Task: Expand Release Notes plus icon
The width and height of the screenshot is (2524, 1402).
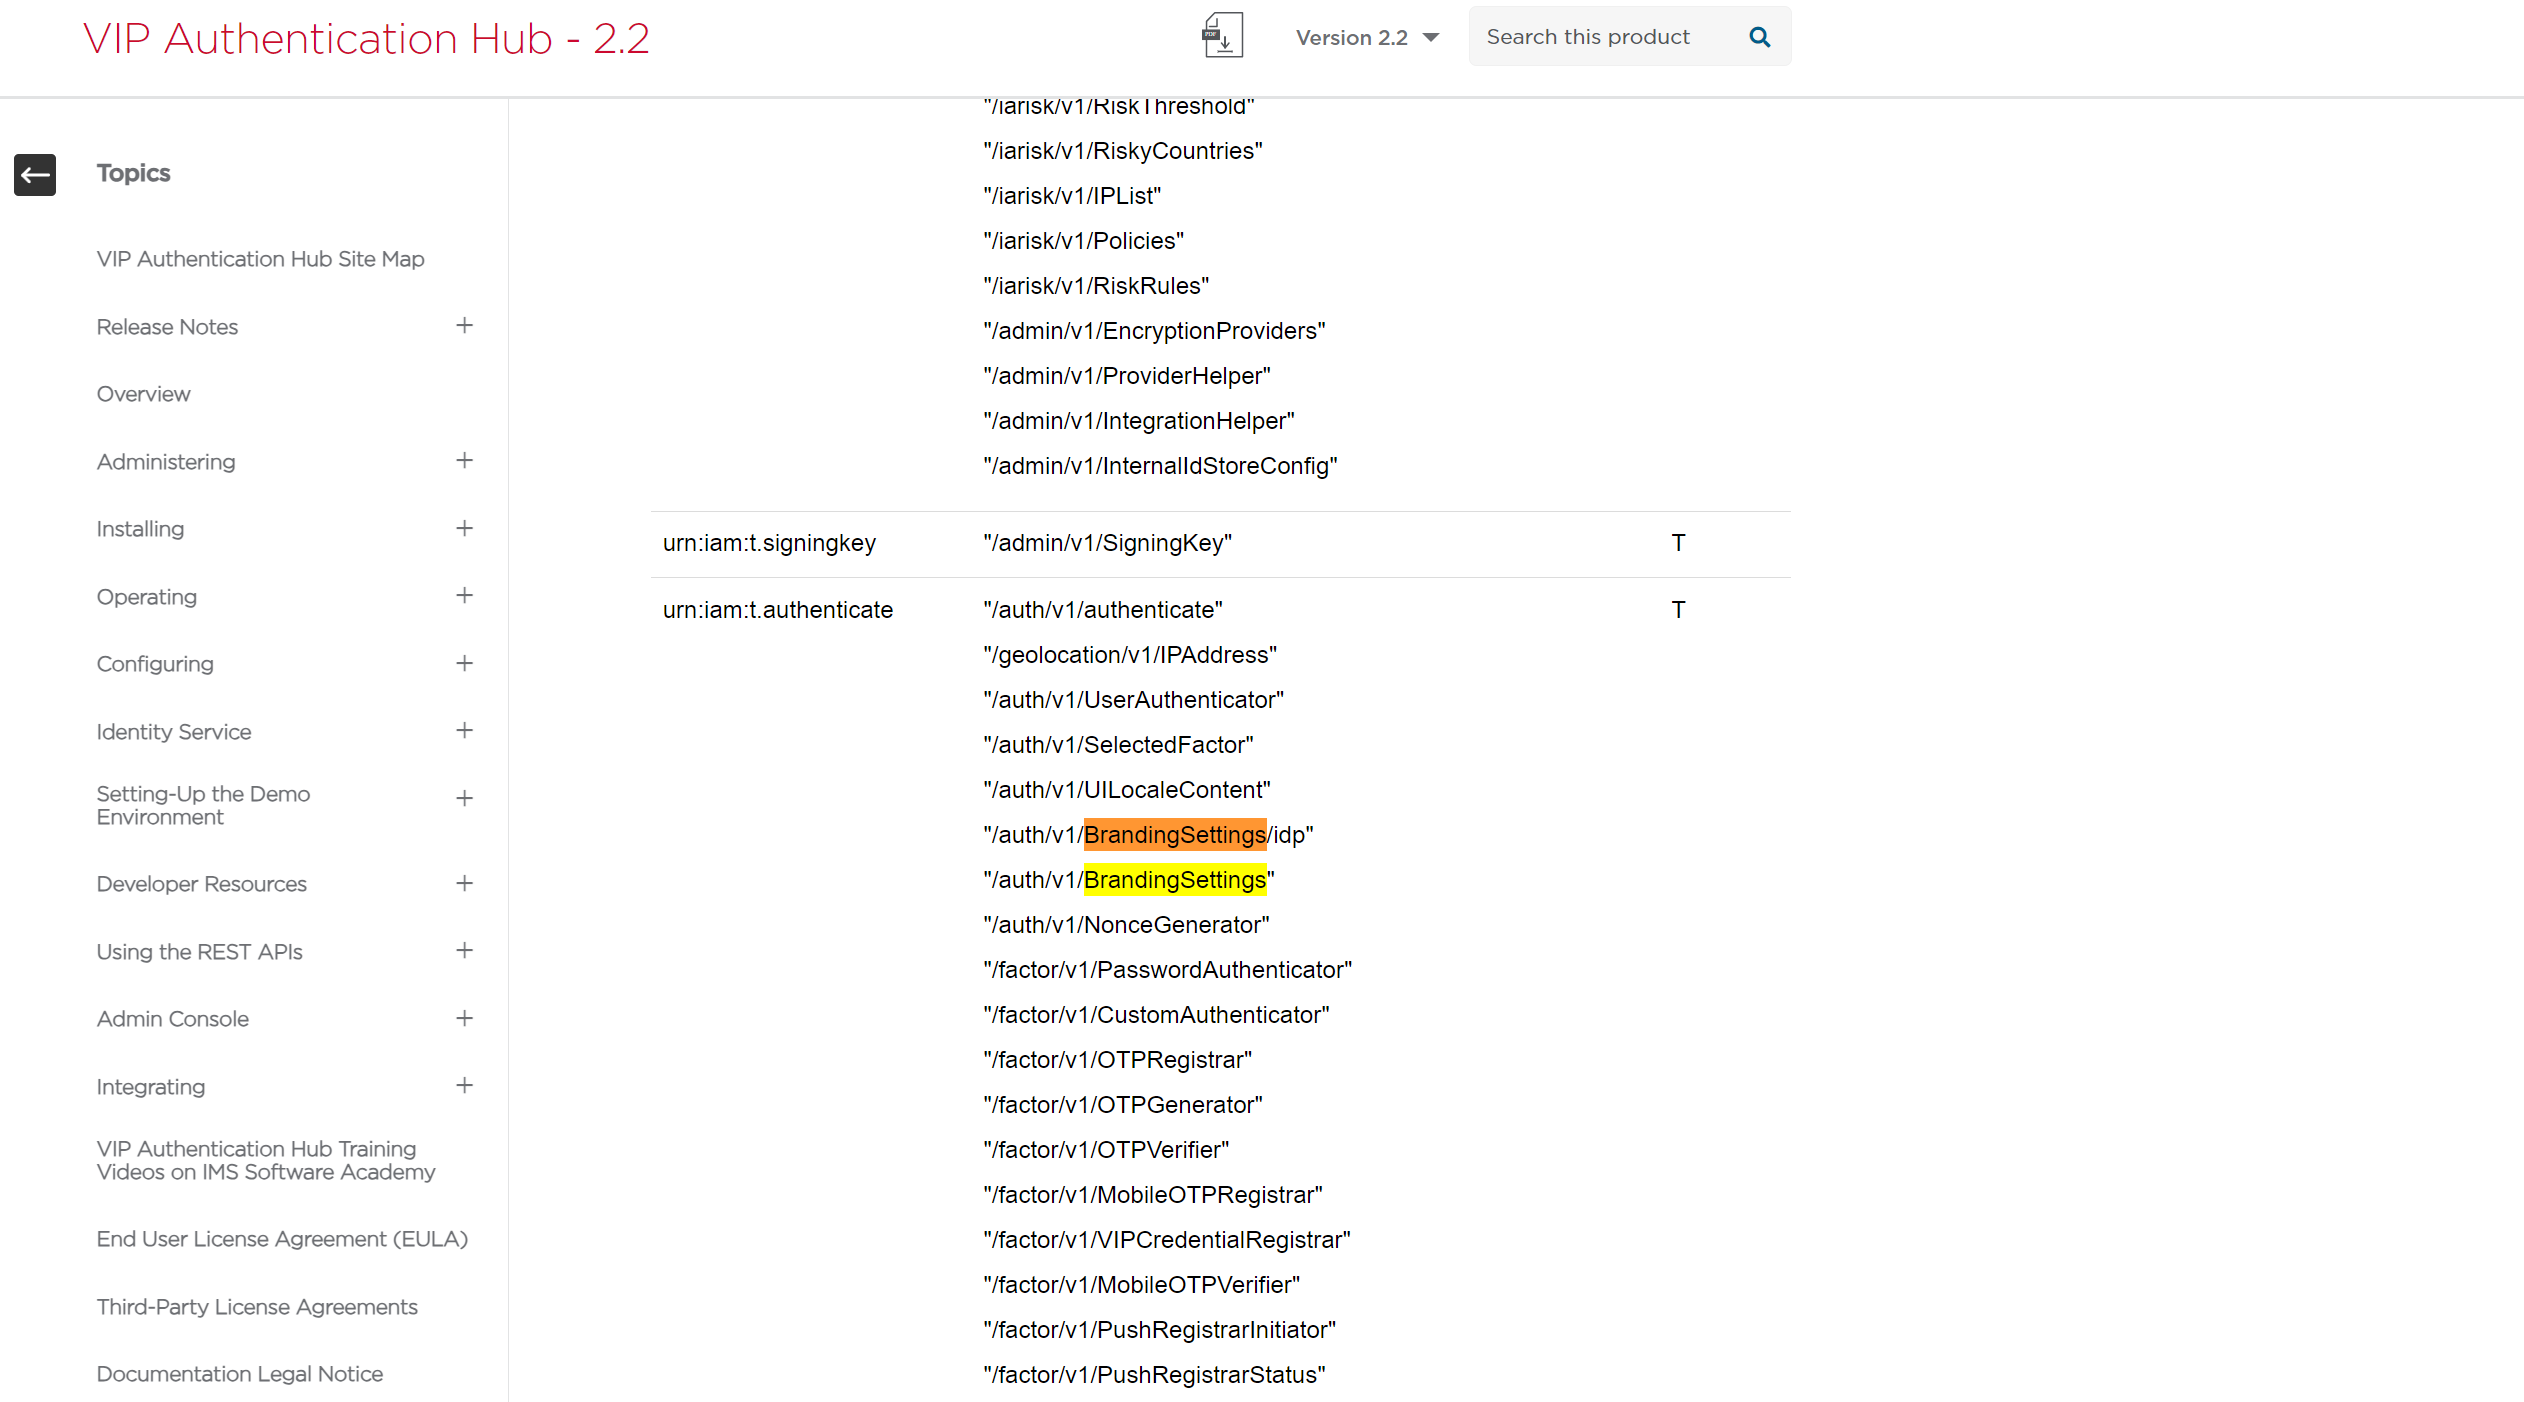Action: 464,326
